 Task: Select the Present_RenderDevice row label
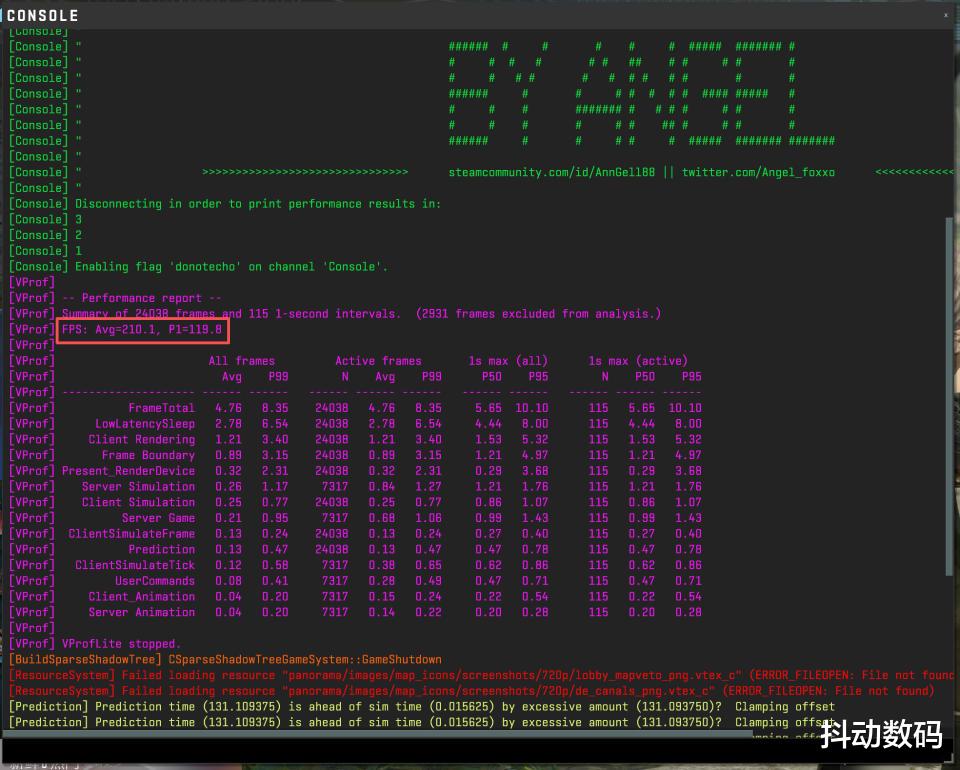click(129, 471)
